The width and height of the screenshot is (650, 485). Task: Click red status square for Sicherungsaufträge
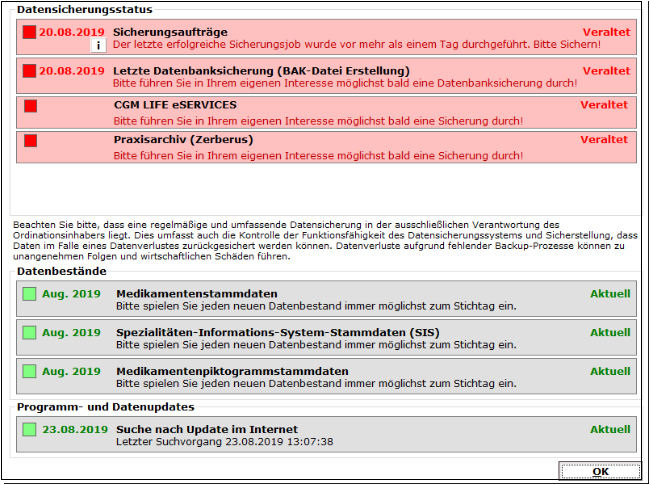click(29, 32)
